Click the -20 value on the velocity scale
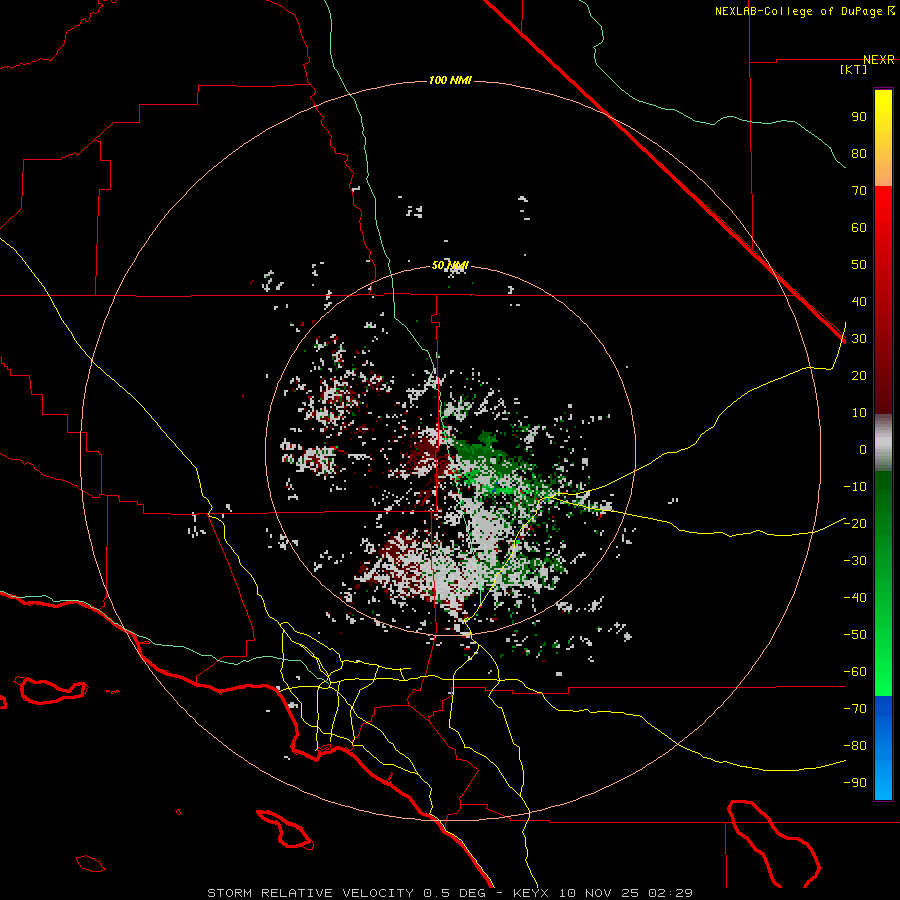900x900 pixels. pyautogui.click(x=855, y=523)
